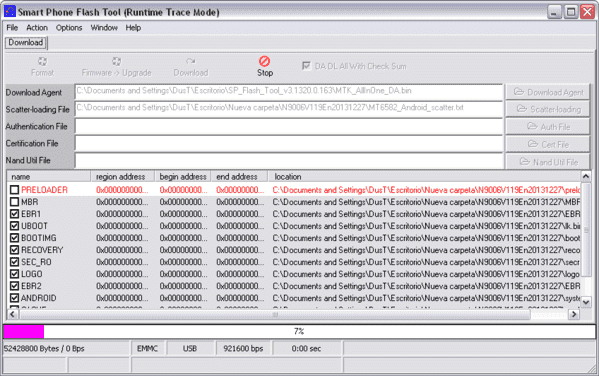Click the Download Agent path field

289,92
